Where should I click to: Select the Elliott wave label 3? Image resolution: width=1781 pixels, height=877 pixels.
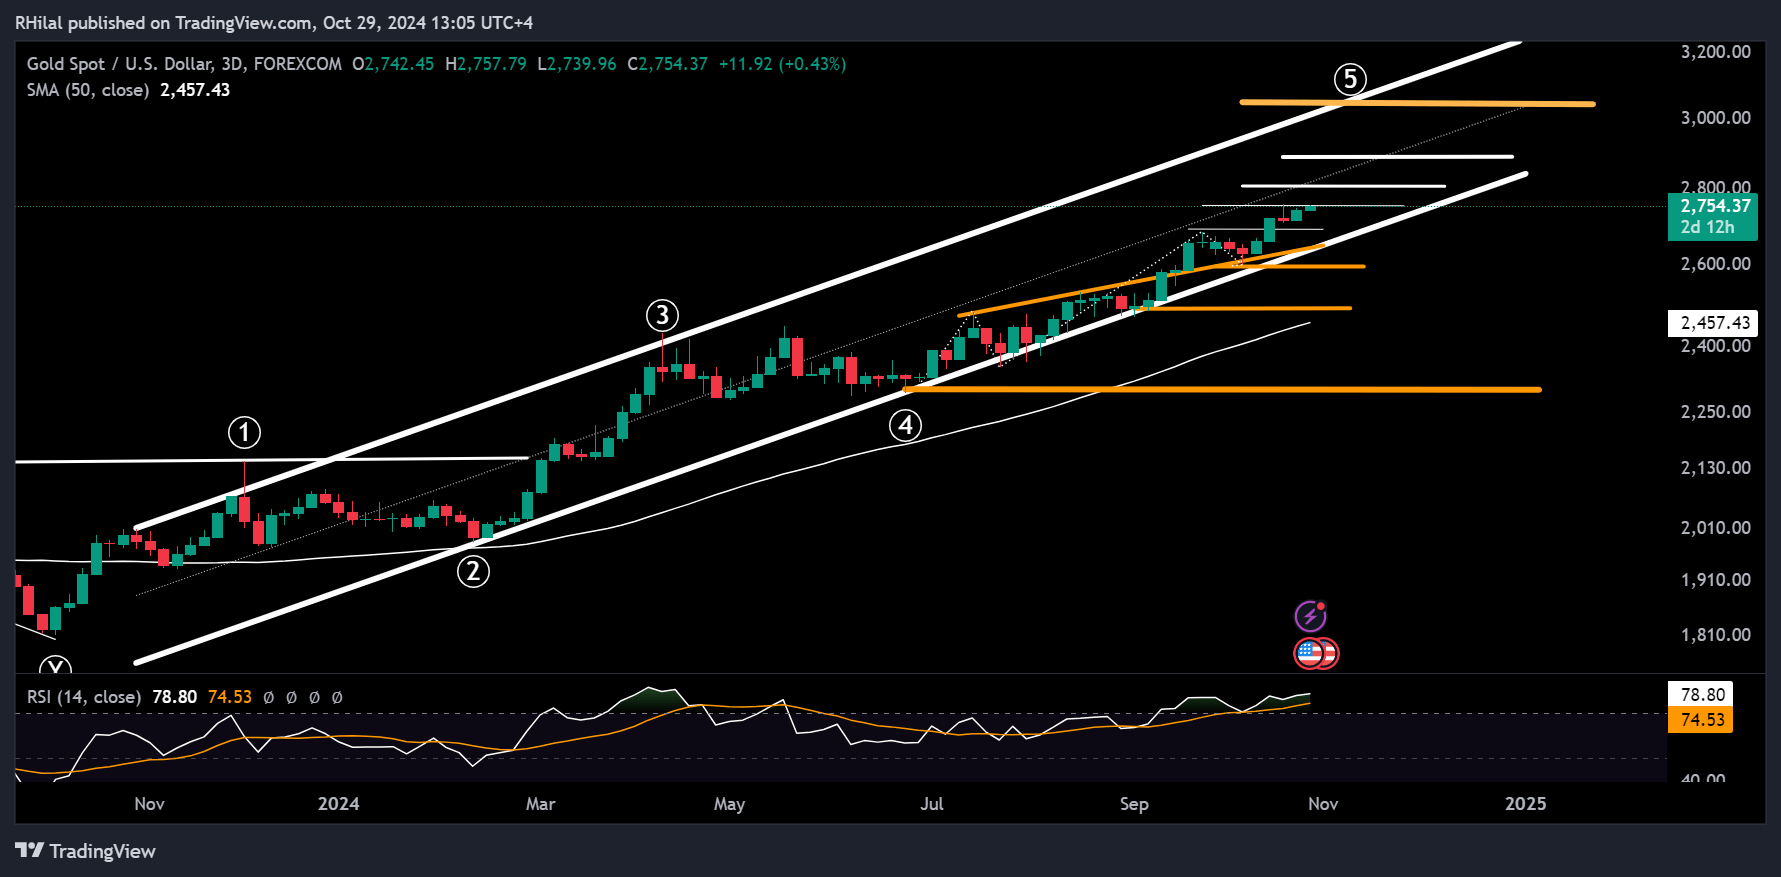tap(662, 316)
